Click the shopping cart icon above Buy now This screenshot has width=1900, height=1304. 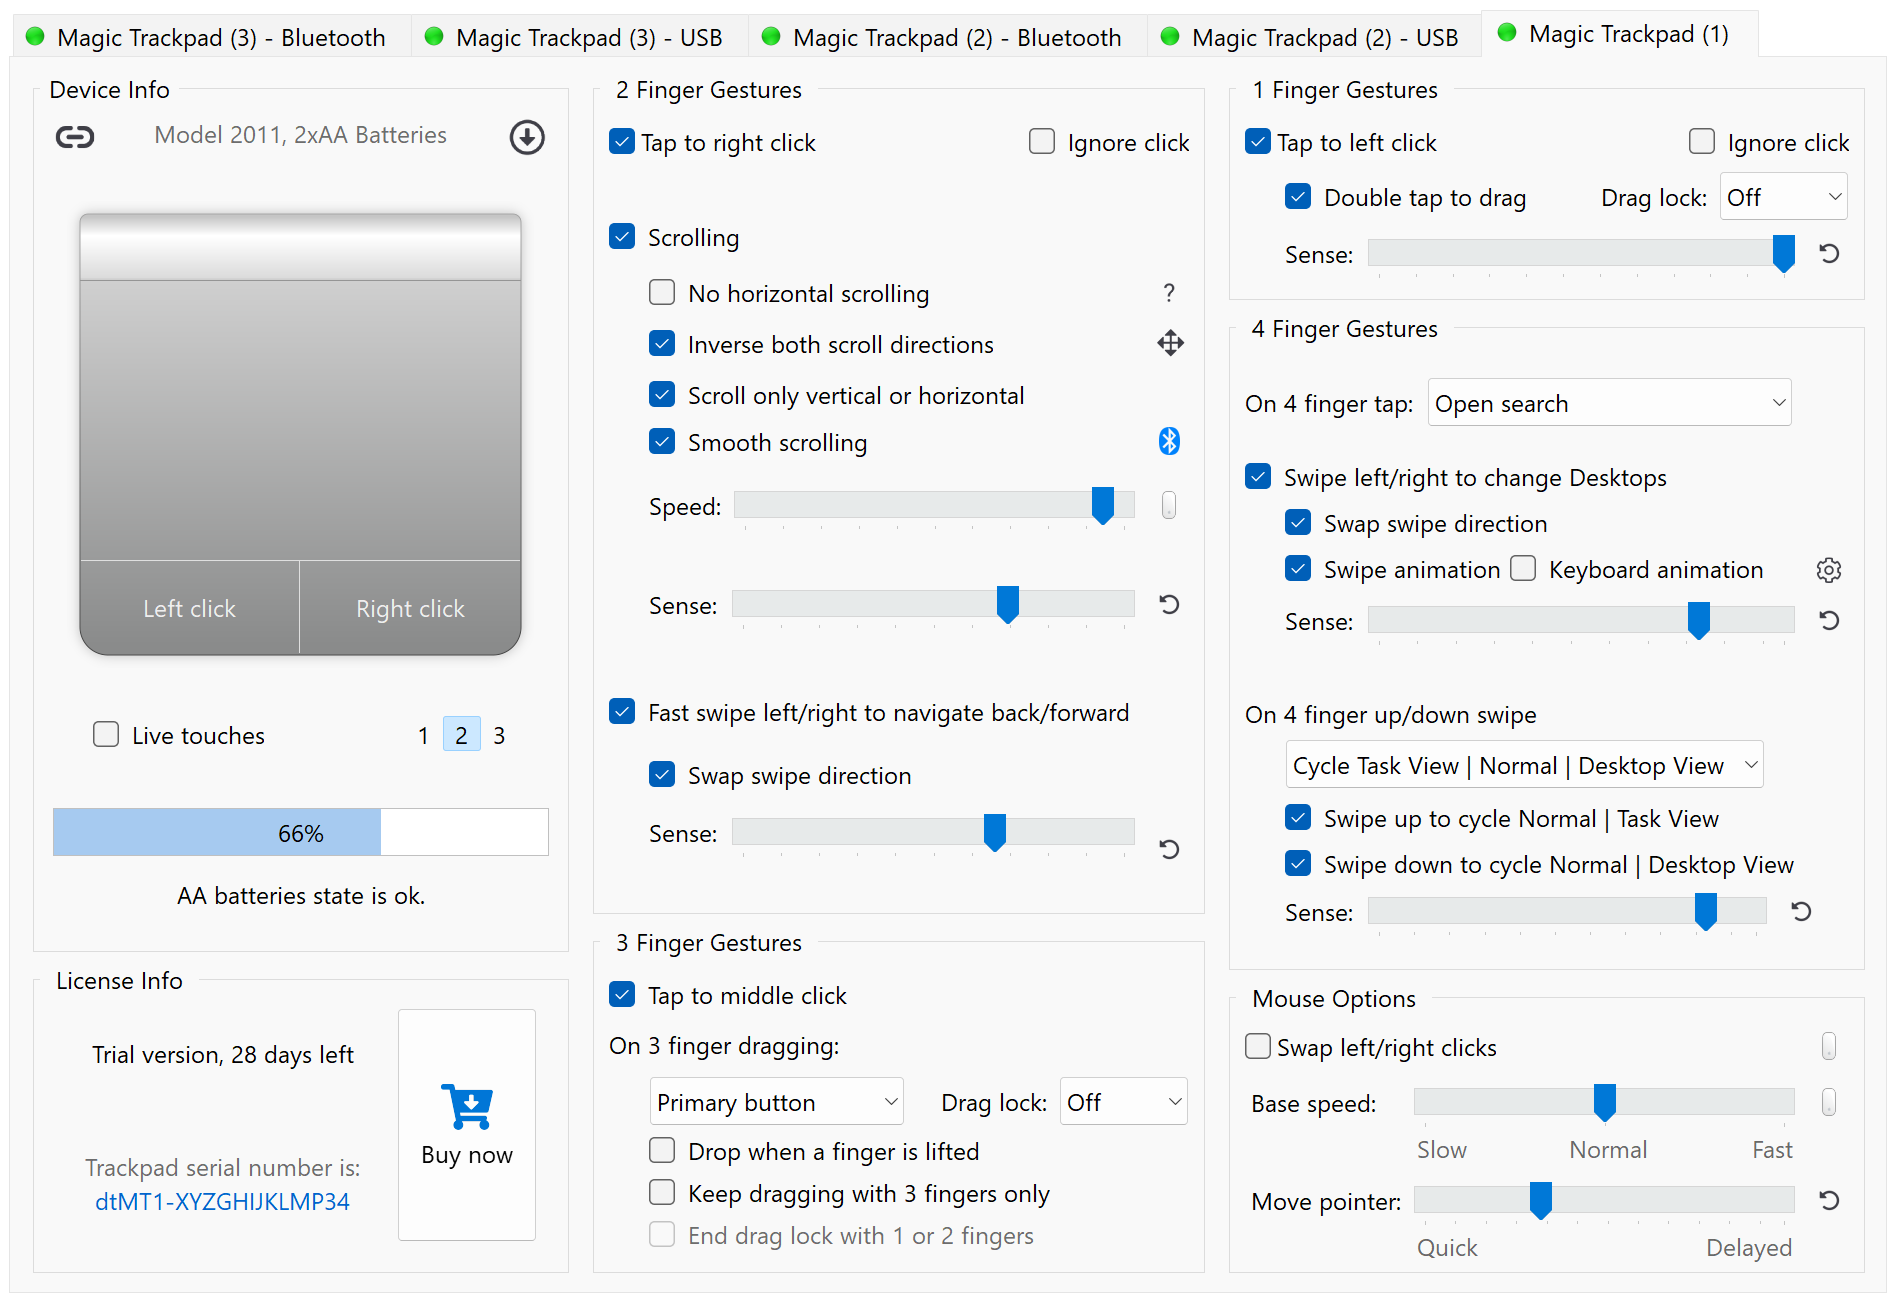[x=466, y=1105]
